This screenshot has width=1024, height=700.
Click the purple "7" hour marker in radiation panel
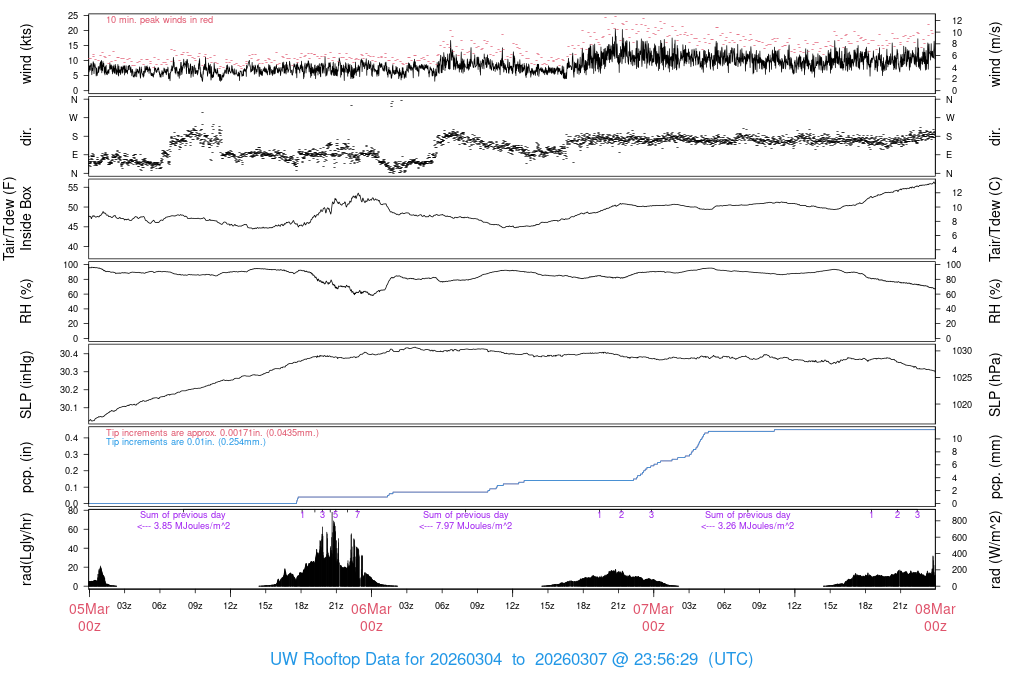(x=357, y=515)
